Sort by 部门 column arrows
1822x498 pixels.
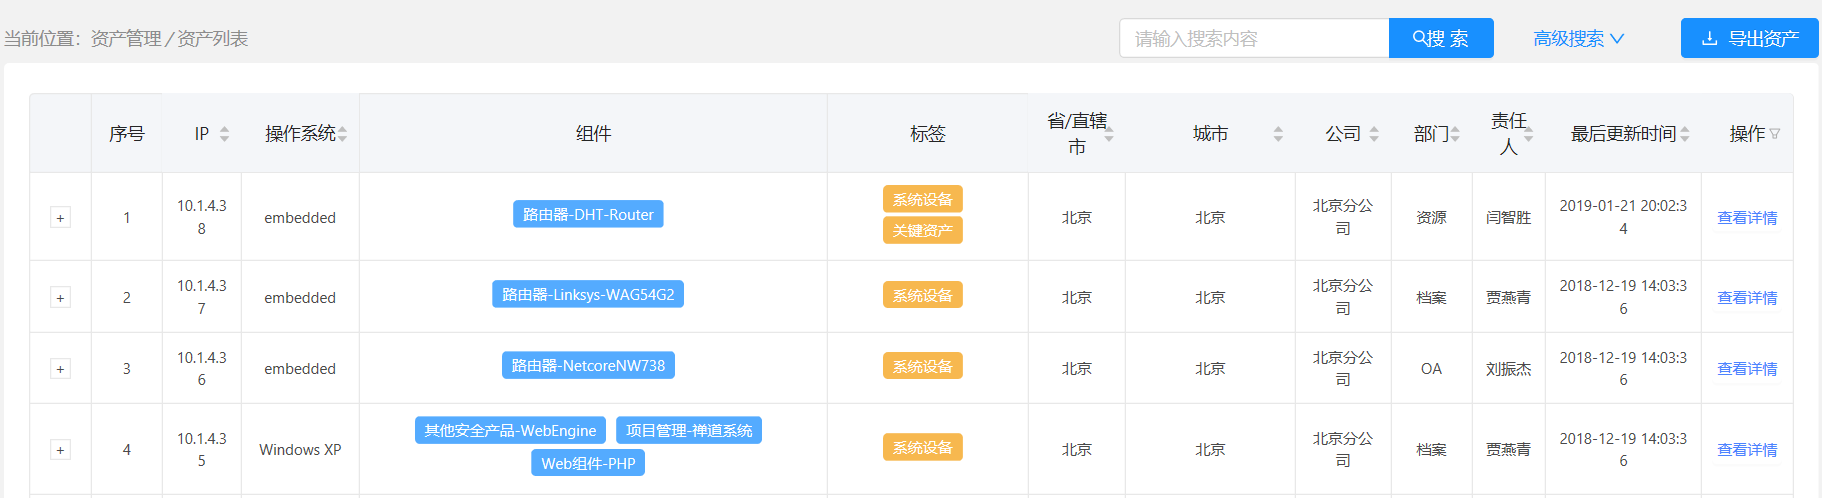tap(1455, 134)
